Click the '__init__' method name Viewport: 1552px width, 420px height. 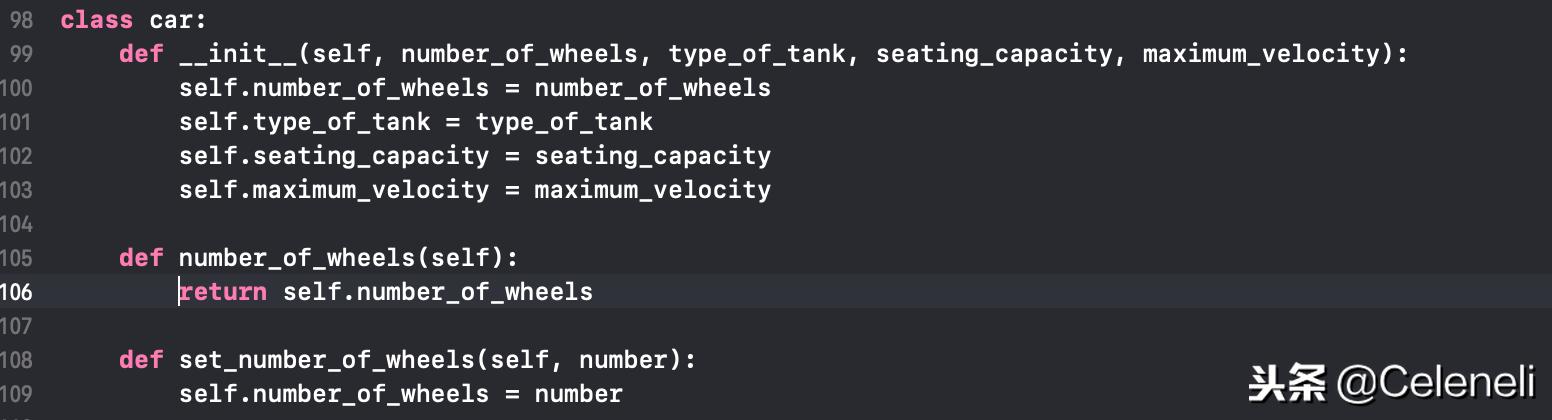click(237, 54)
